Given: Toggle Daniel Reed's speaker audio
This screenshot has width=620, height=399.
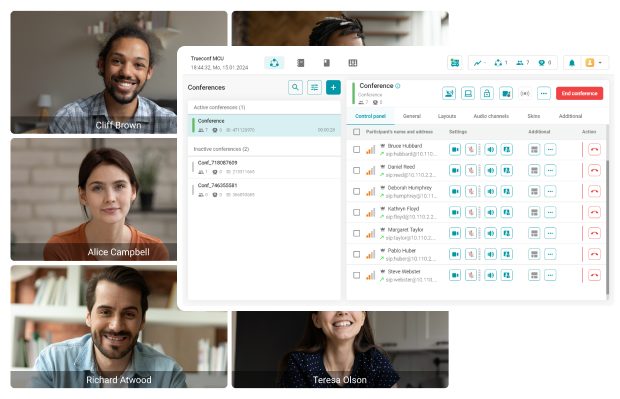Looking at the screenshot, I should (x=491, y=170).
